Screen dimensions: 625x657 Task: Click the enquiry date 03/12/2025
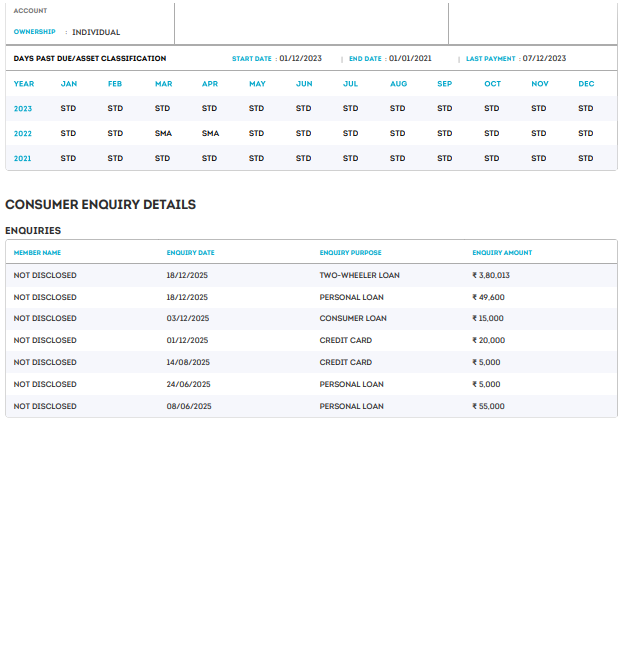point(188,318)
